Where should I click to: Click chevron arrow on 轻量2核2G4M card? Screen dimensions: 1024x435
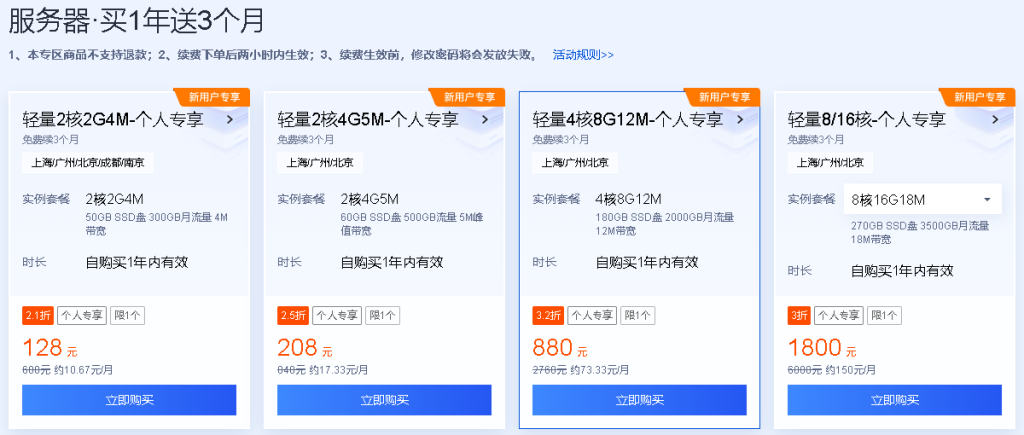pyautogui.click(x=230, y=120)
